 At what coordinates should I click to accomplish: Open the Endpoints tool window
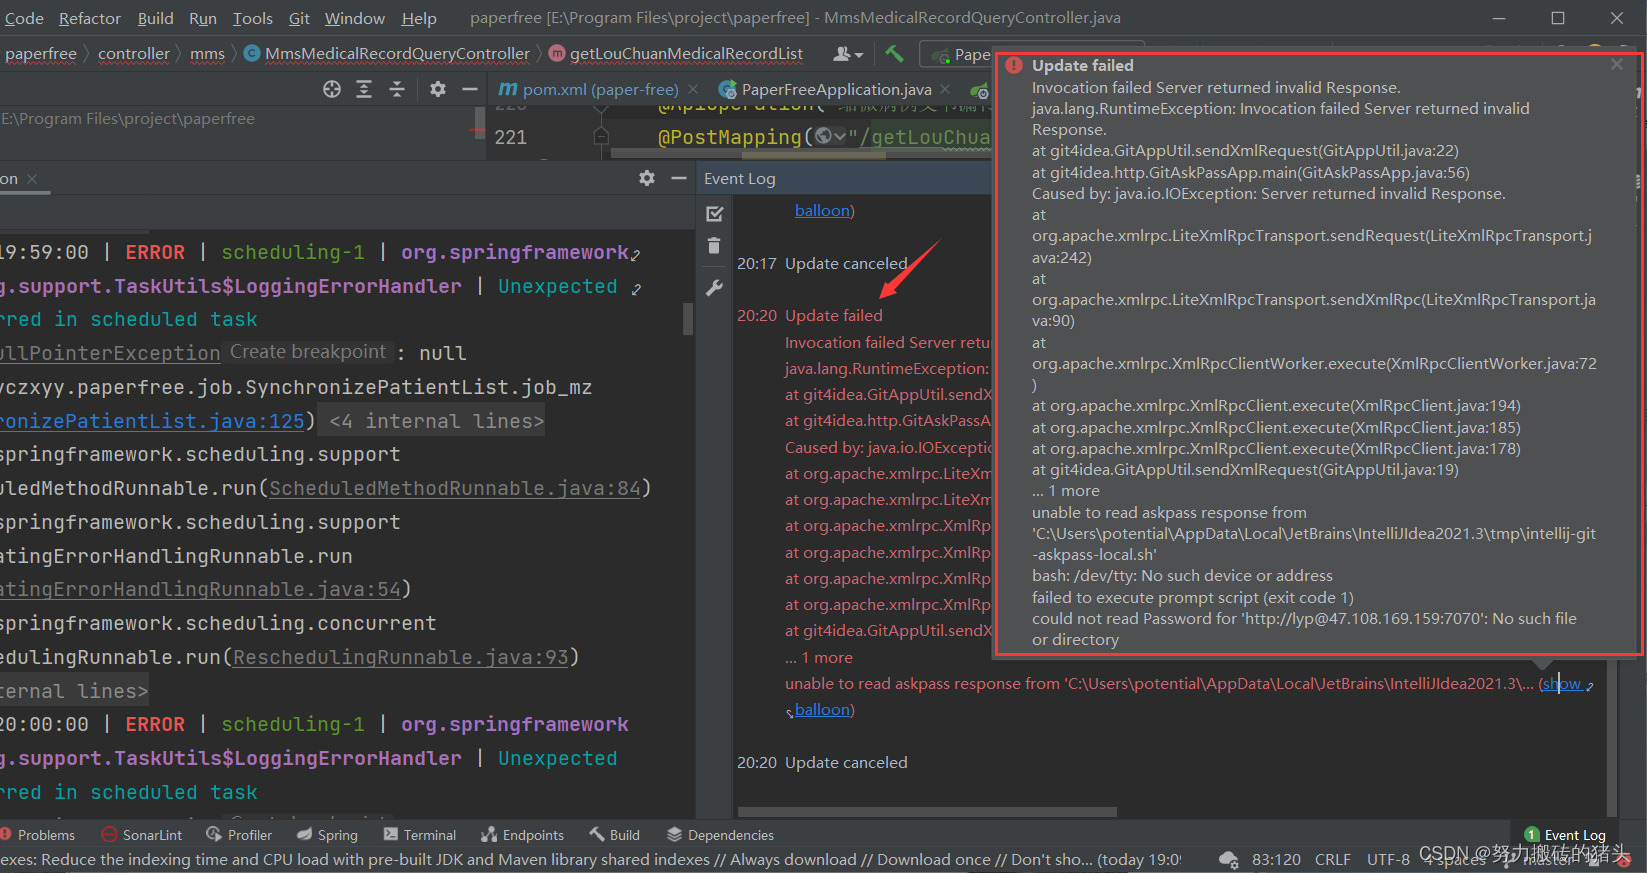coord(522,835)
